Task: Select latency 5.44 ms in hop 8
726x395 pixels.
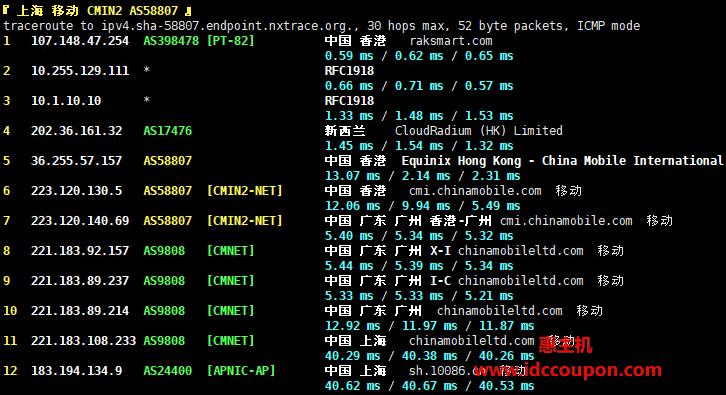Action: point(349,266)
